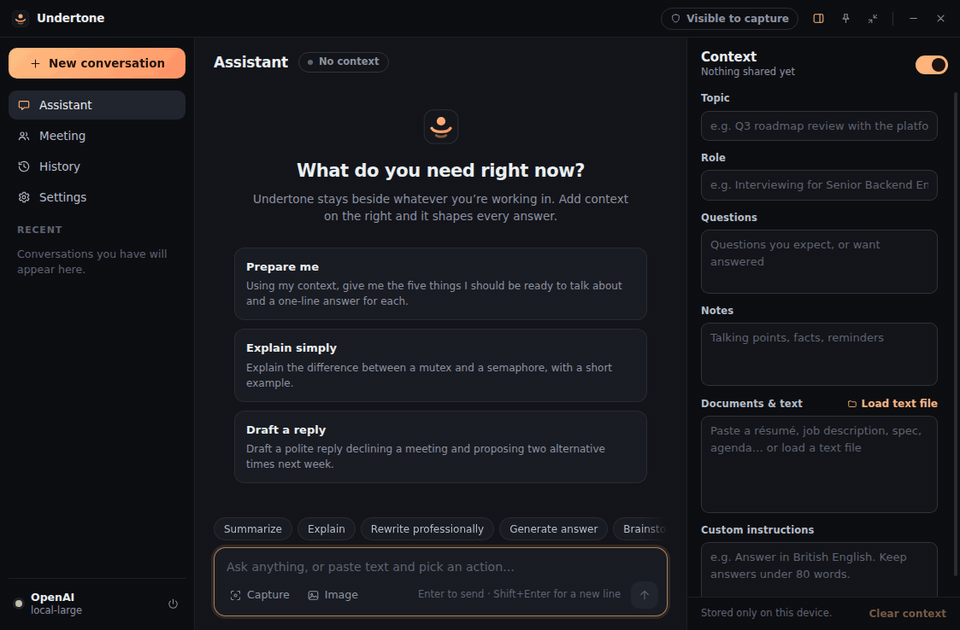
Task: Focus the Topic input field
Action: [819, 126]
